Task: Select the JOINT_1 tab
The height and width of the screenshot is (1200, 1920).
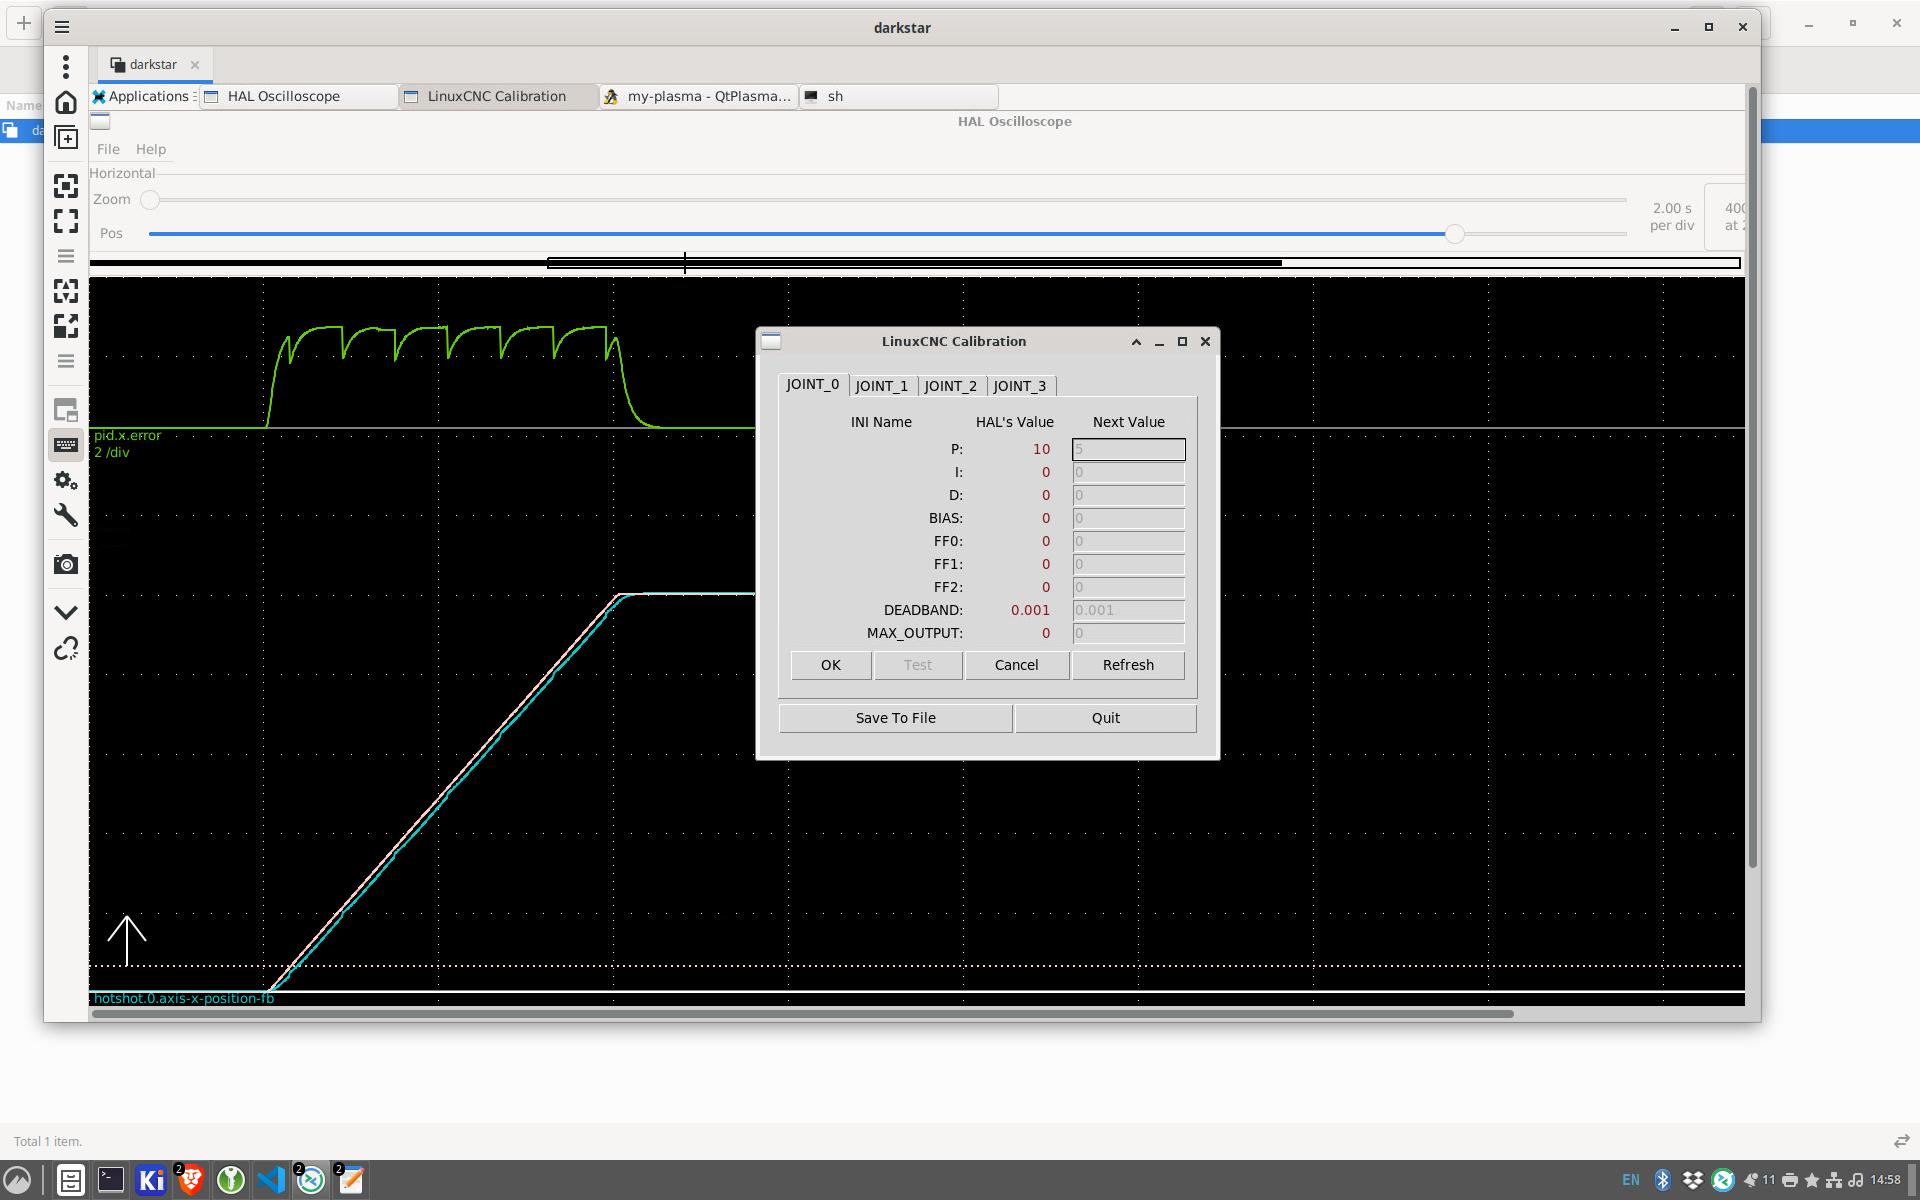Action: point(882,386)
